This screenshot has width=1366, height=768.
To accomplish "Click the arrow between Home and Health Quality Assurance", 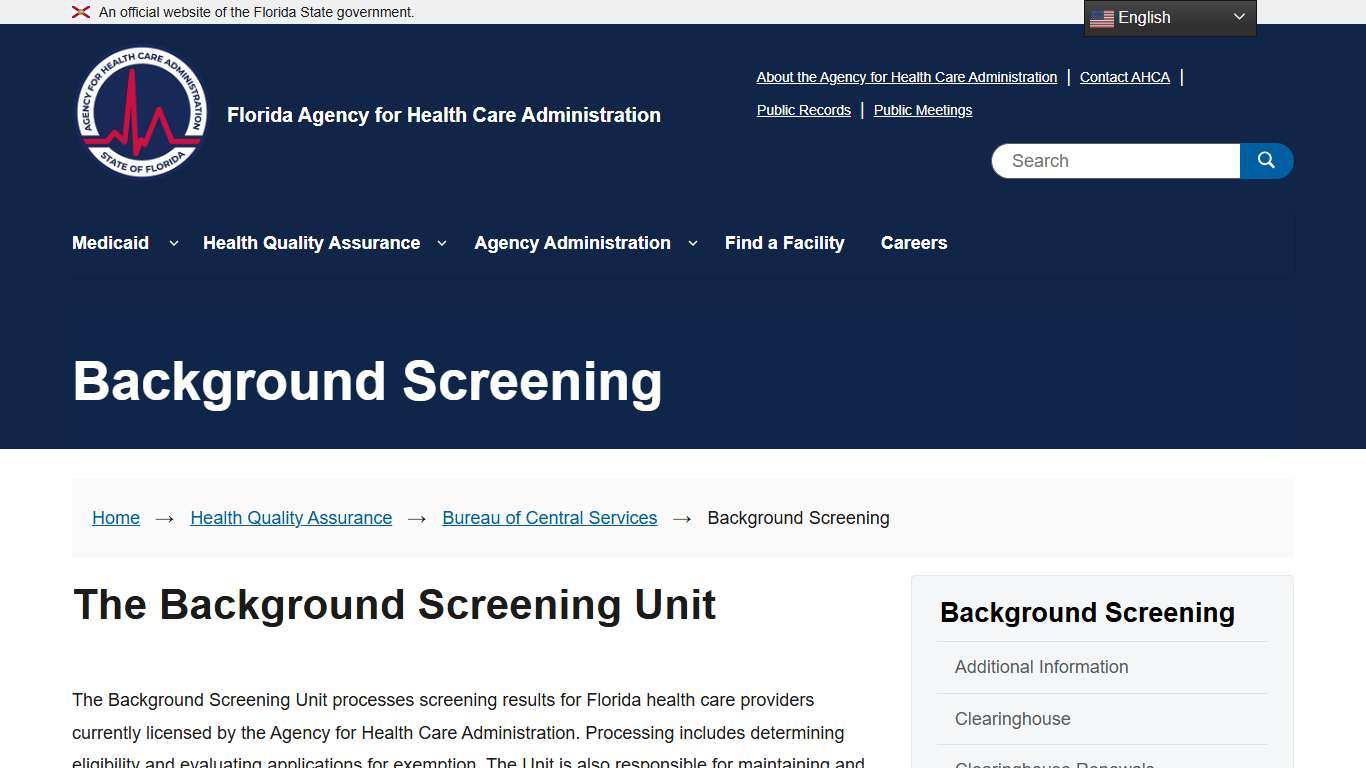I will (163, 518).
